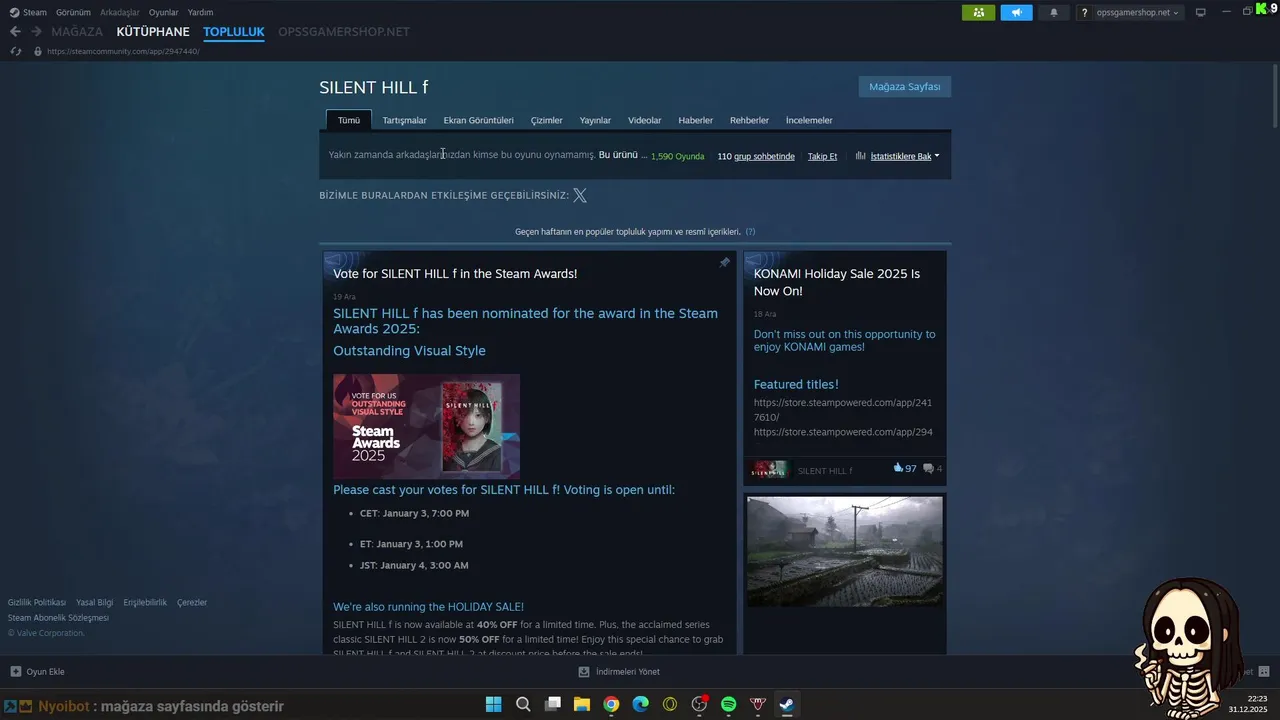Open Çerezler link

click(x=192, y=603)
